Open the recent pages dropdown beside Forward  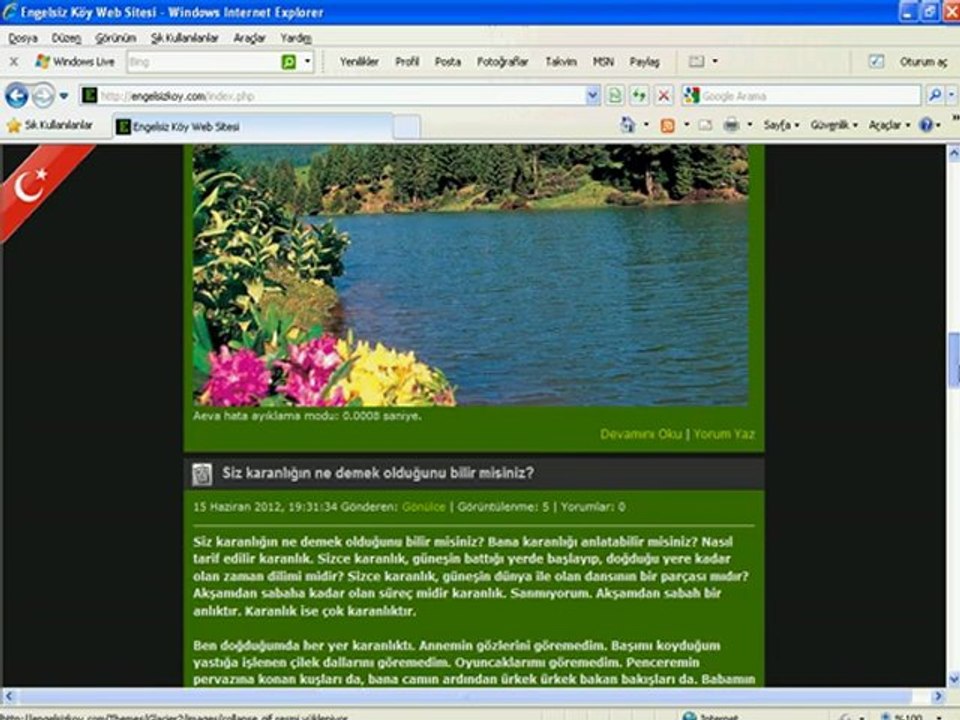[x=64, y=96]
